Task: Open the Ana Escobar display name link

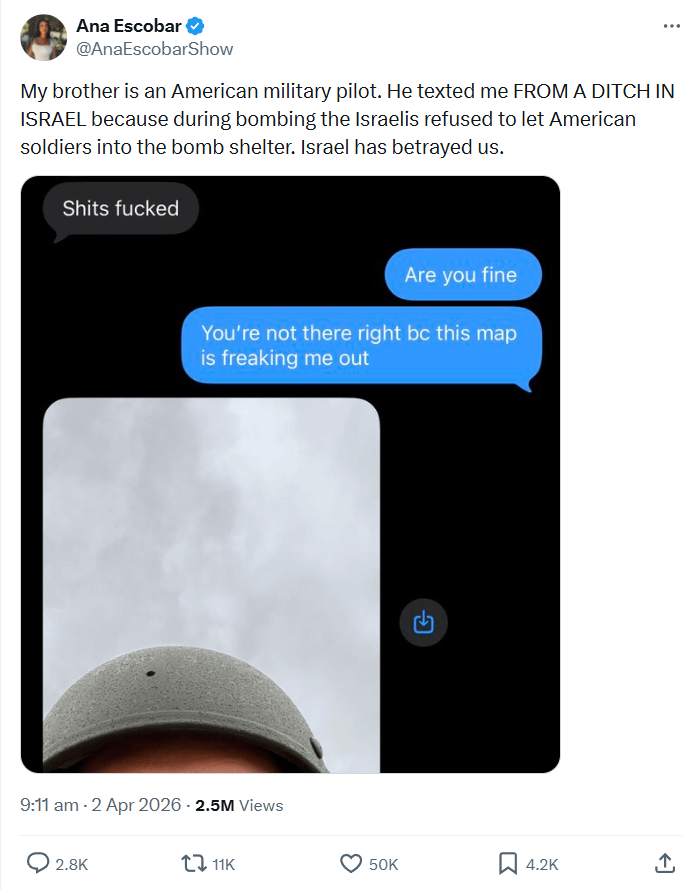Action: (131, 26)
